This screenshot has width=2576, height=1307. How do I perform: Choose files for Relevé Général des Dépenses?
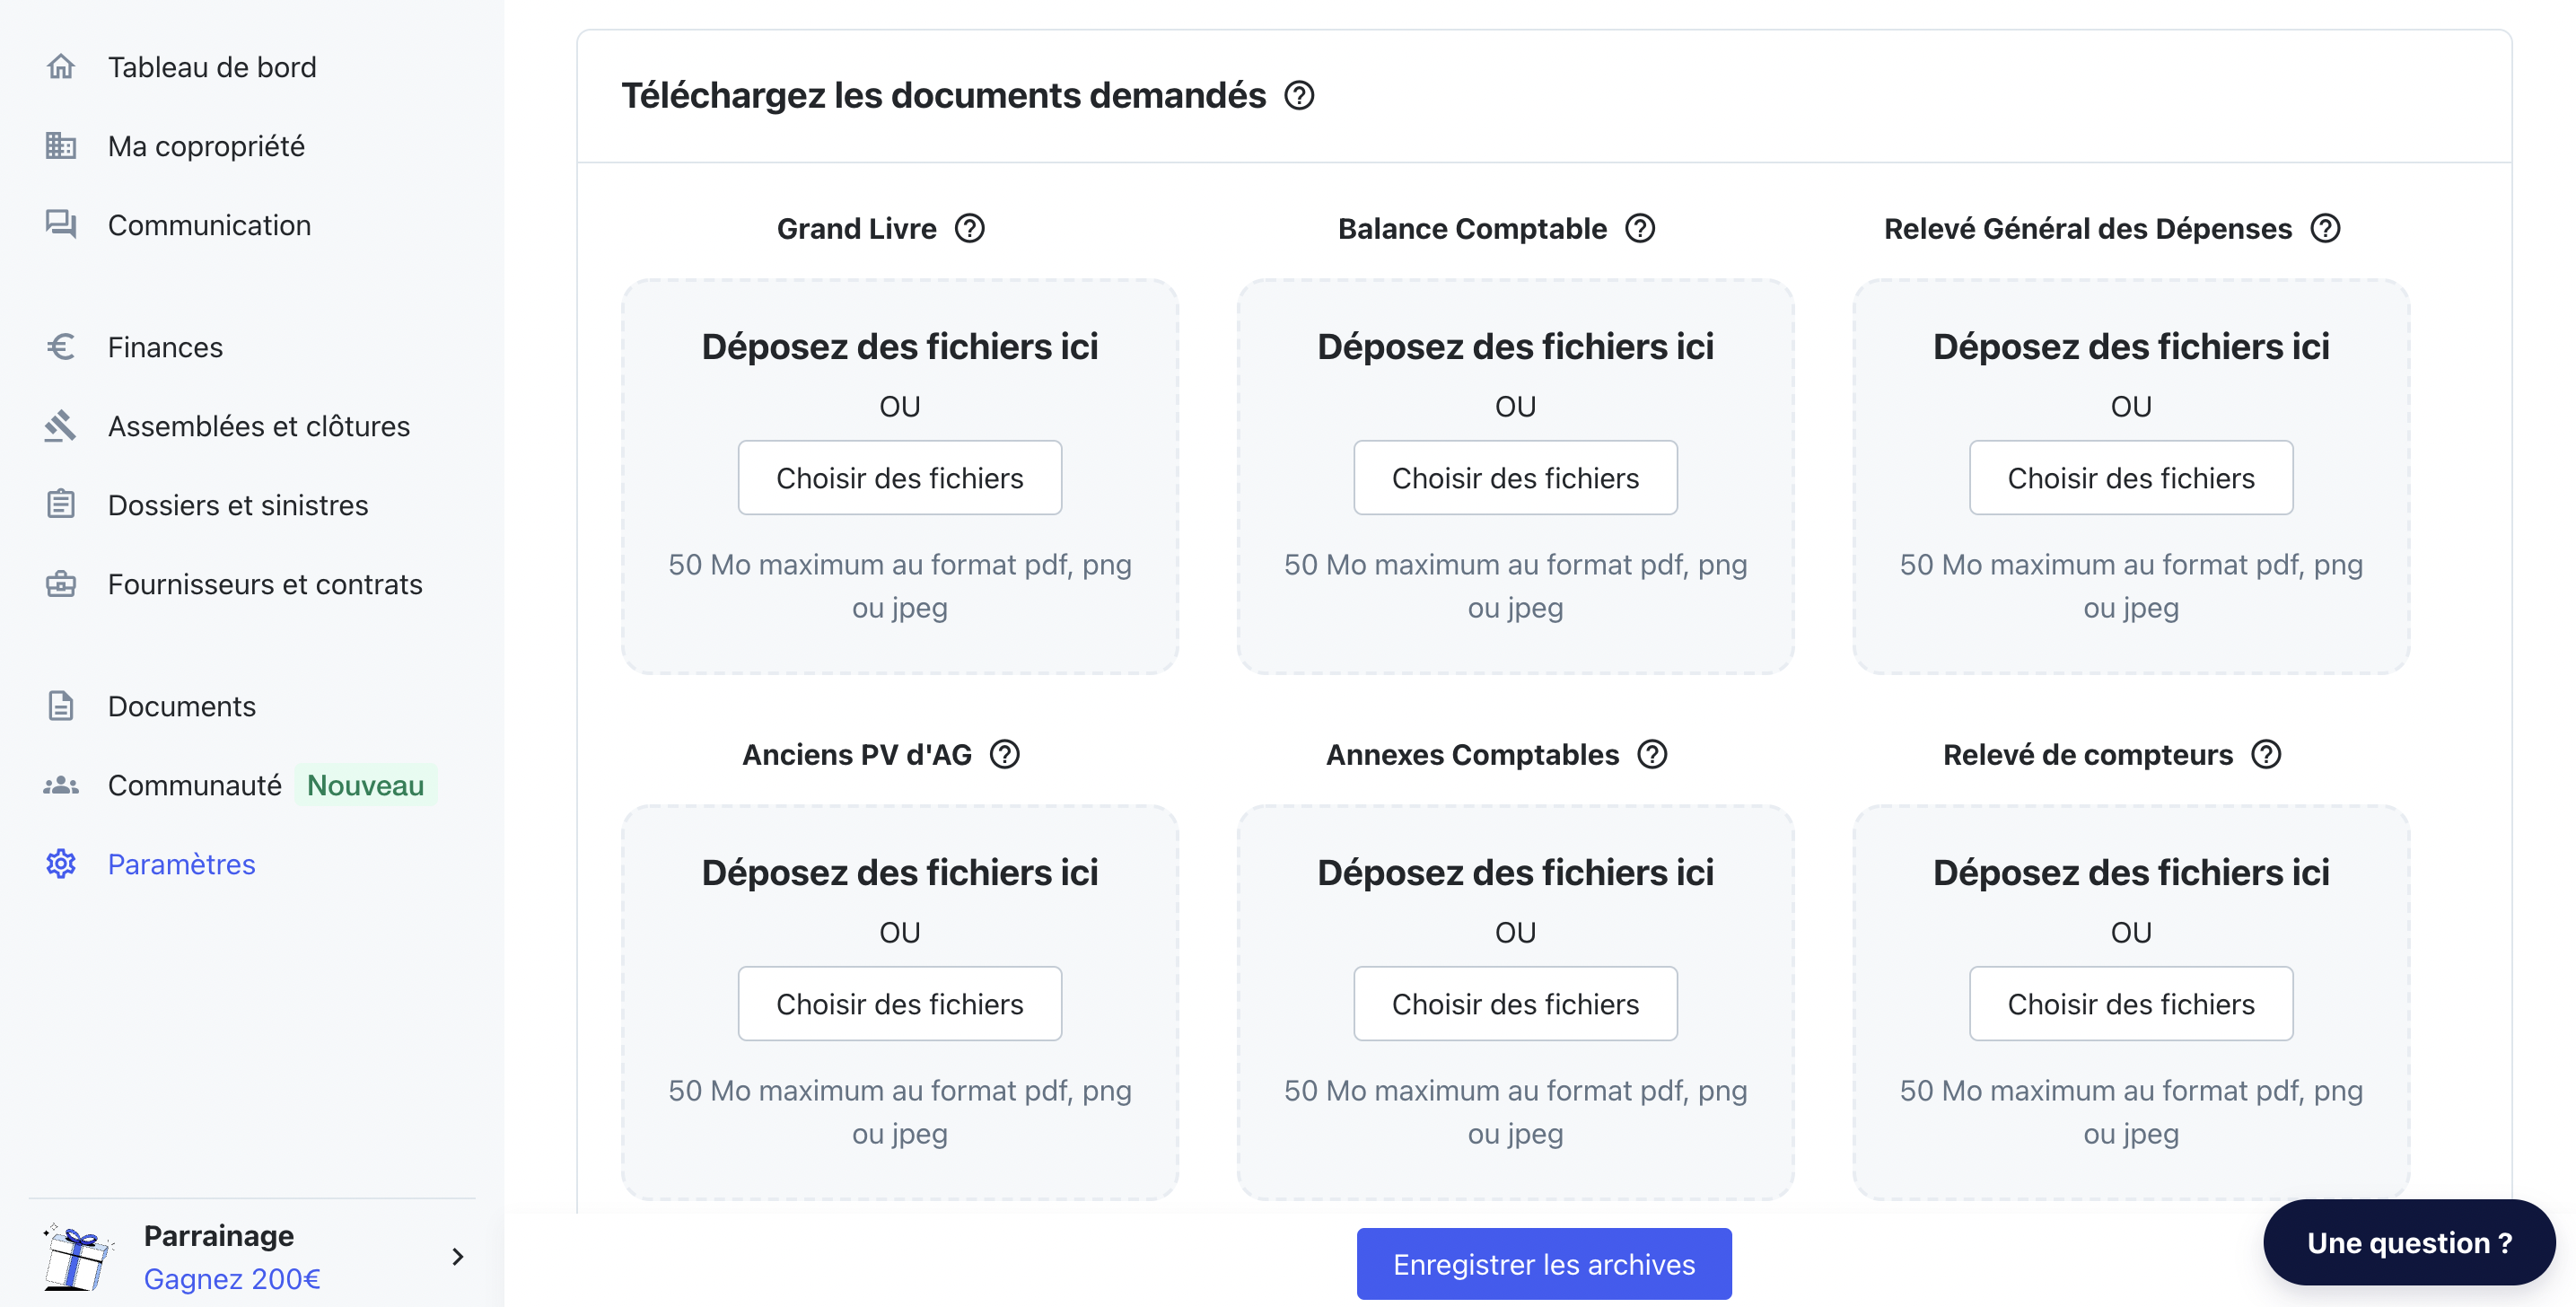point(2131,478)
